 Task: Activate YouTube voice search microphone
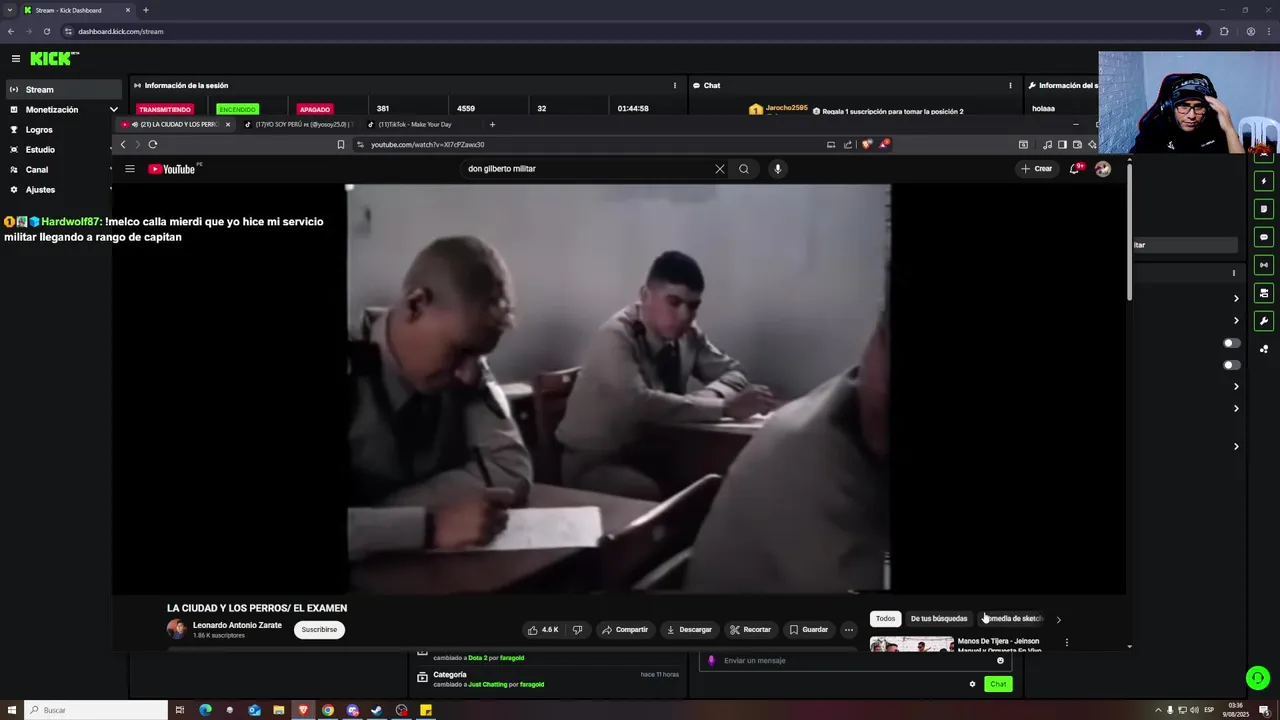pos(777,169)
